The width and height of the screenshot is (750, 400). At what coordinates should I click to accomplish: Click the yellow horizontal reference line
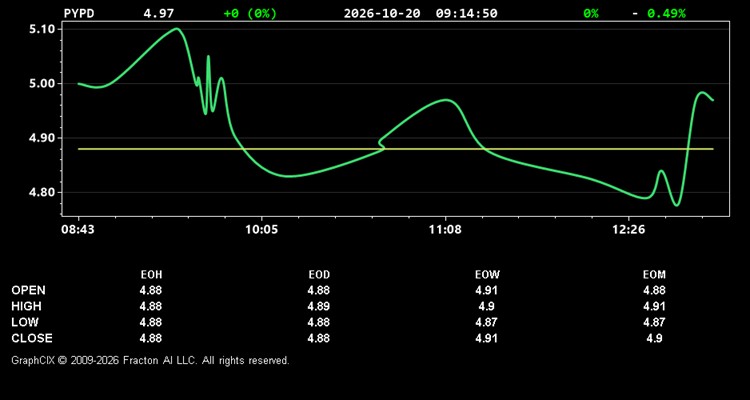pyautogui.click(x=396, y=149)
